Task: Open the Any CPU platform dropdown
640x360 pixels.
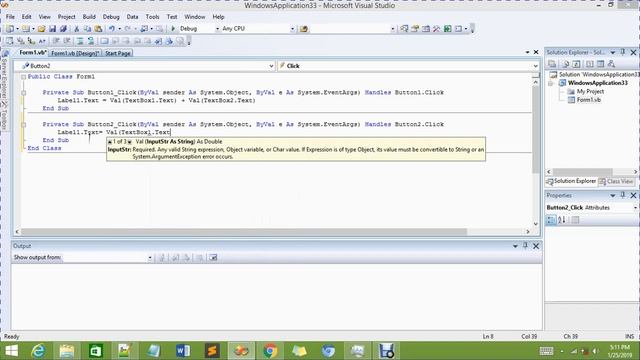Action: coord(292,29)
